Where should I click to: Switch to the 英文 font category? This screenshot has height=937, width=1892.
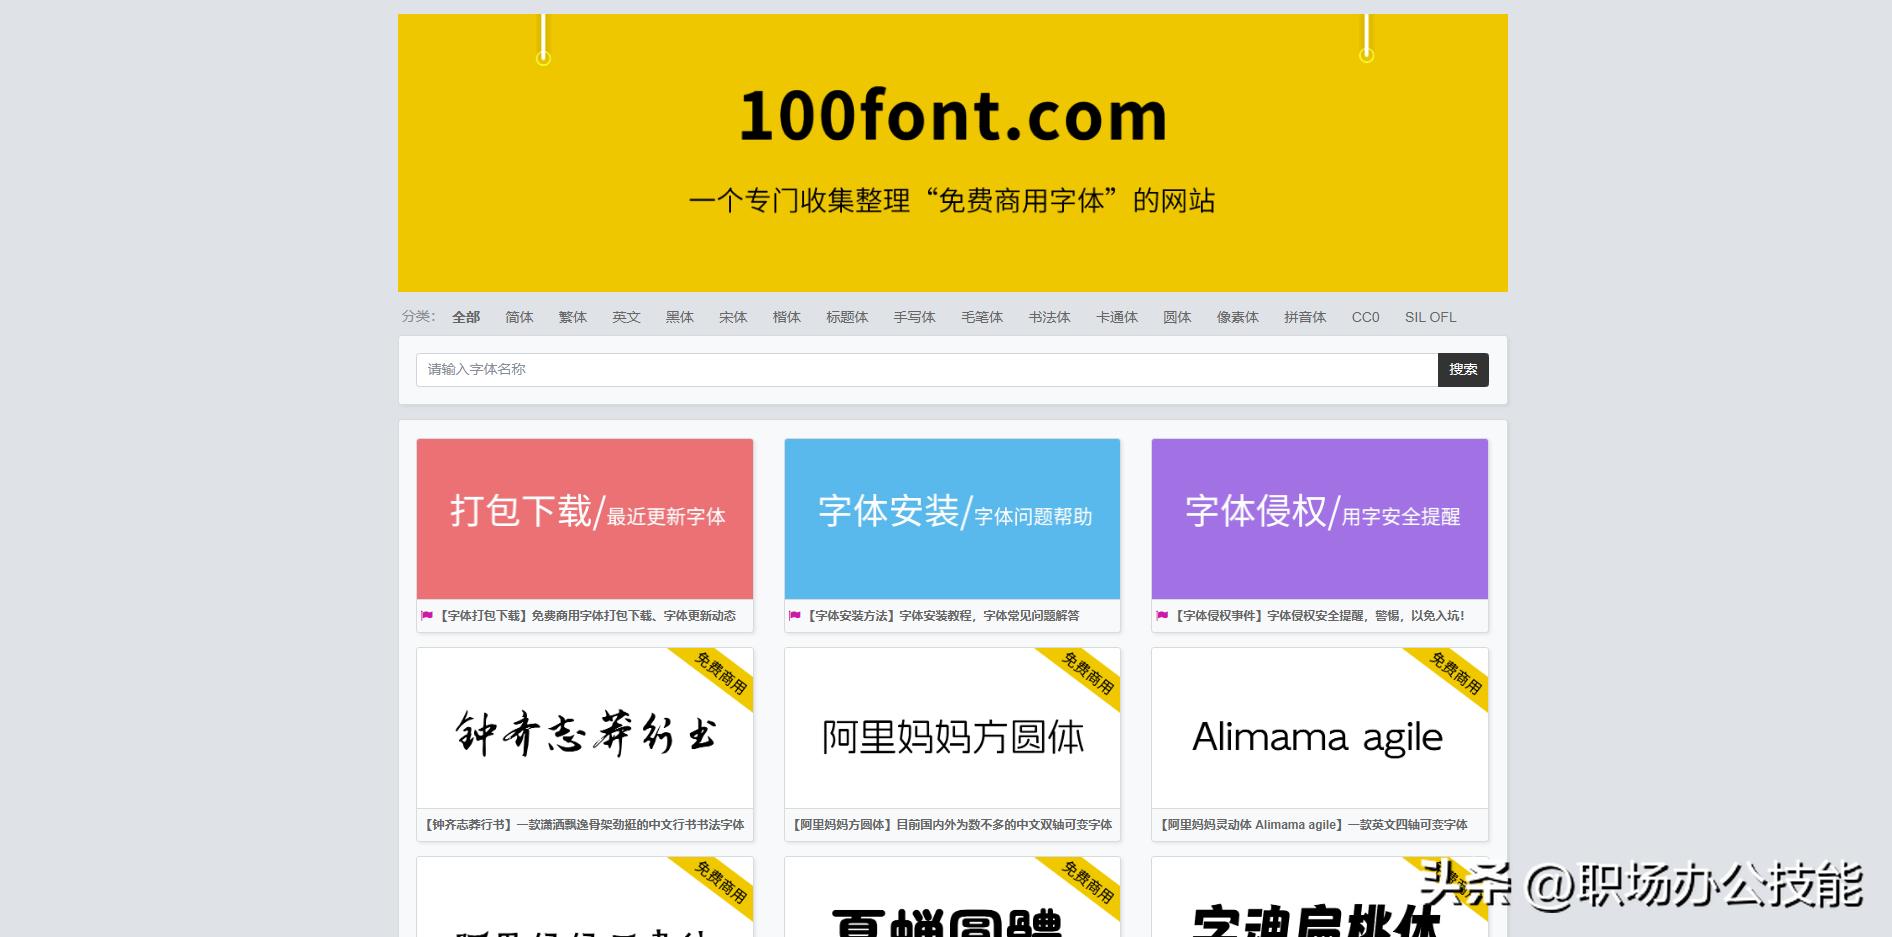point(626,317)
